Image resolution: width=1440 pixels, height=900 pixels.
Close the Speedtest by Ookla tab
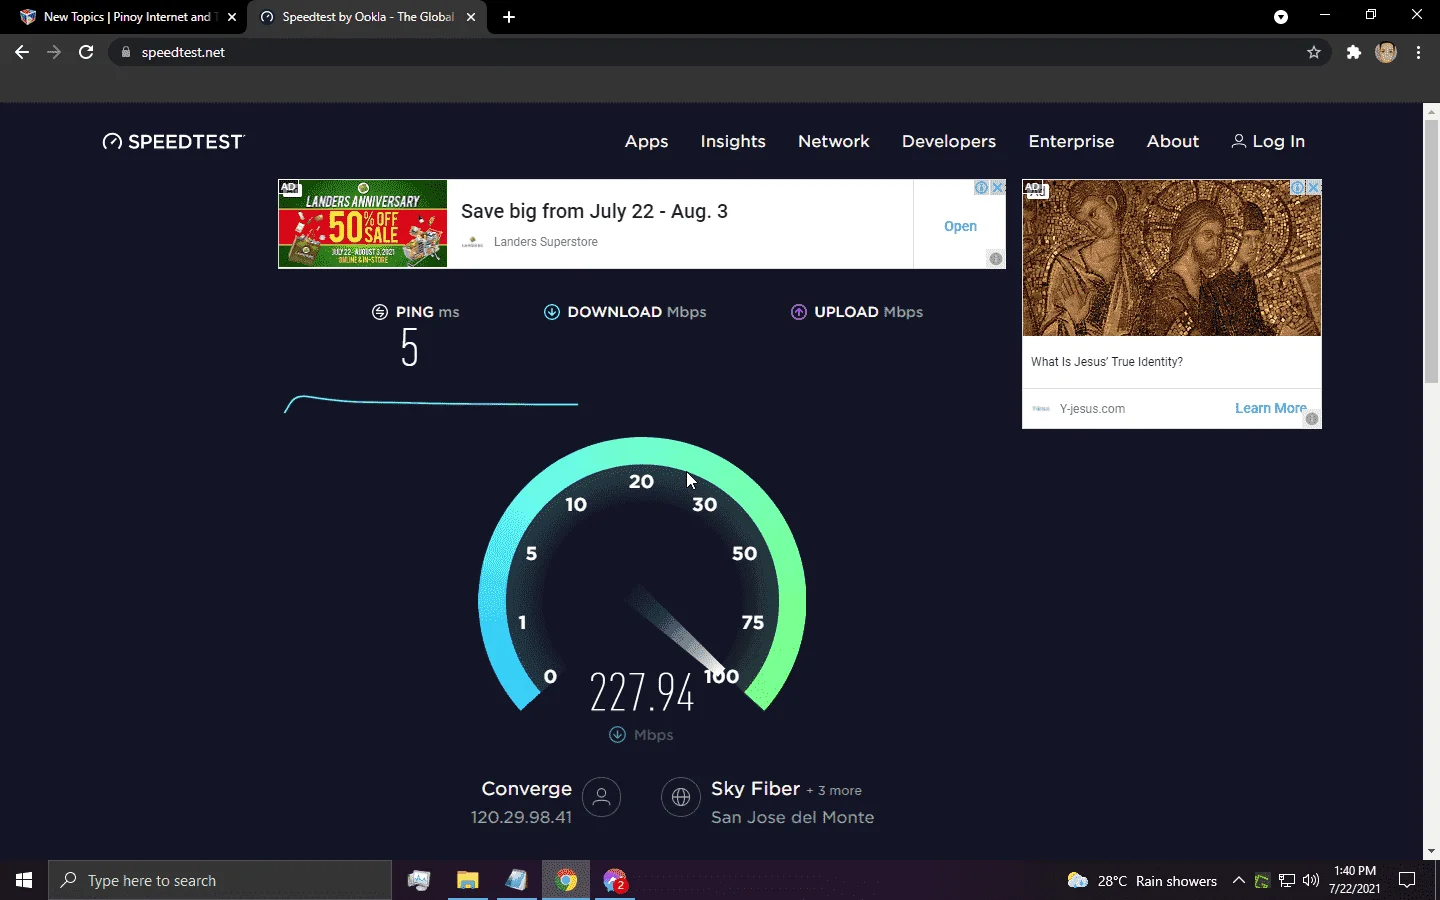point(471,17)
